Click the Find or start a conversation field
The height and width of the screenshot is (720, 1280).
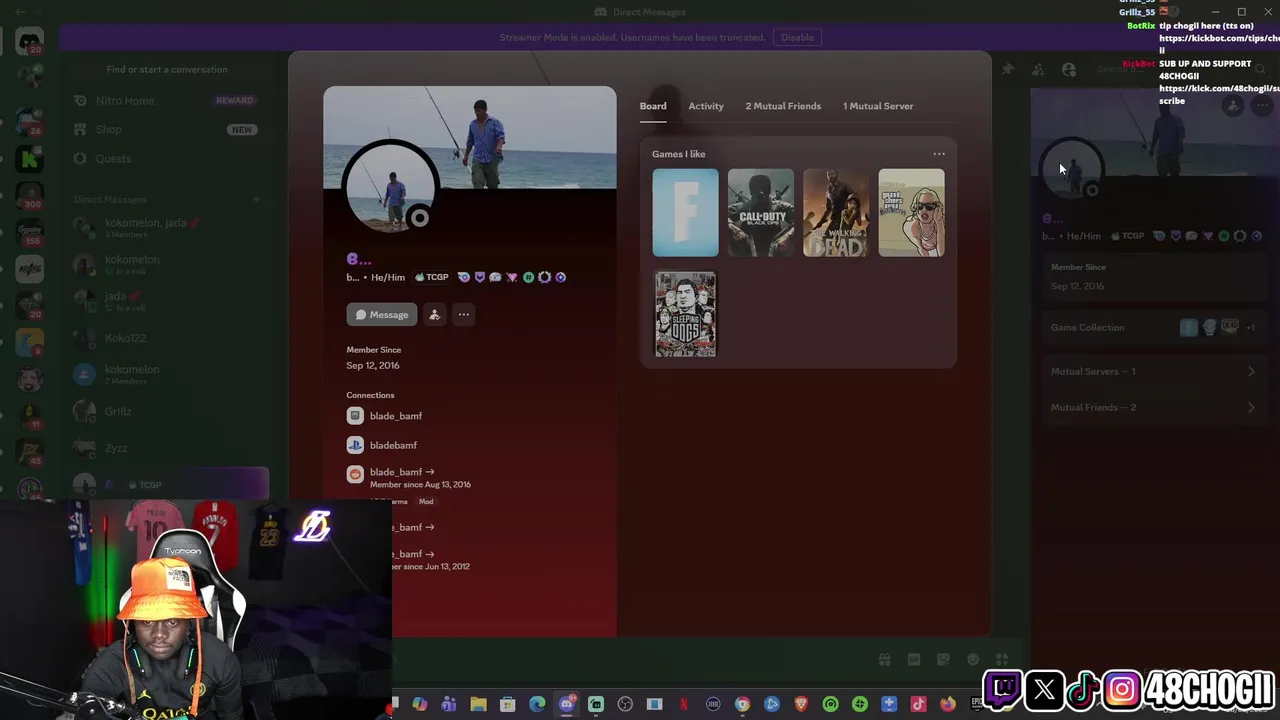pyautogui.click(x=167, y=69)
